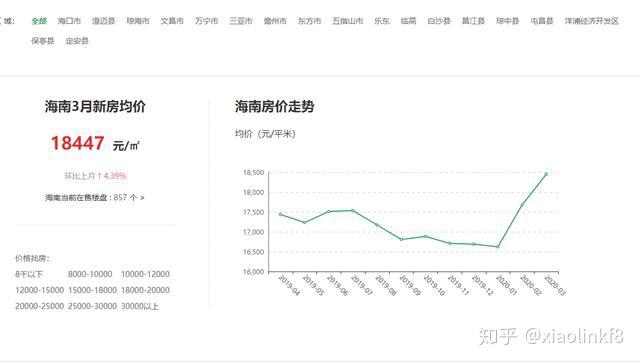Choose 三亚市 in the region list
This screenshot has width=640, height=362.
click(241, 21)
